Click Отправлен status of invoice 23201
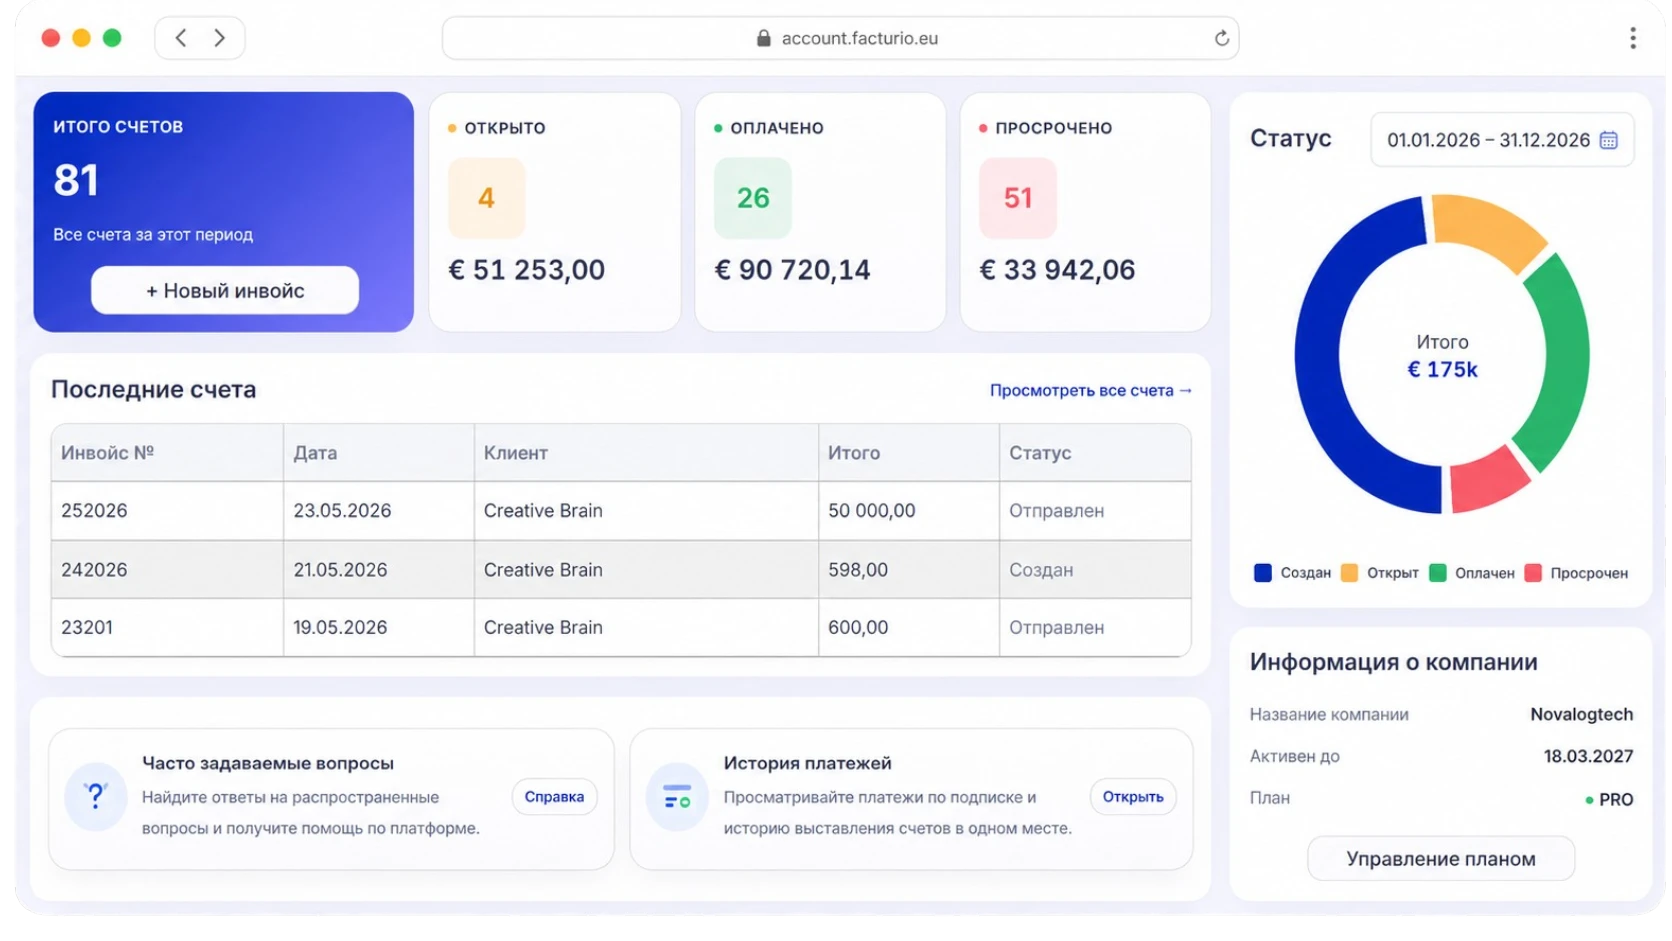Viewport: 1672px width, 941px height. pos(1056,627)
